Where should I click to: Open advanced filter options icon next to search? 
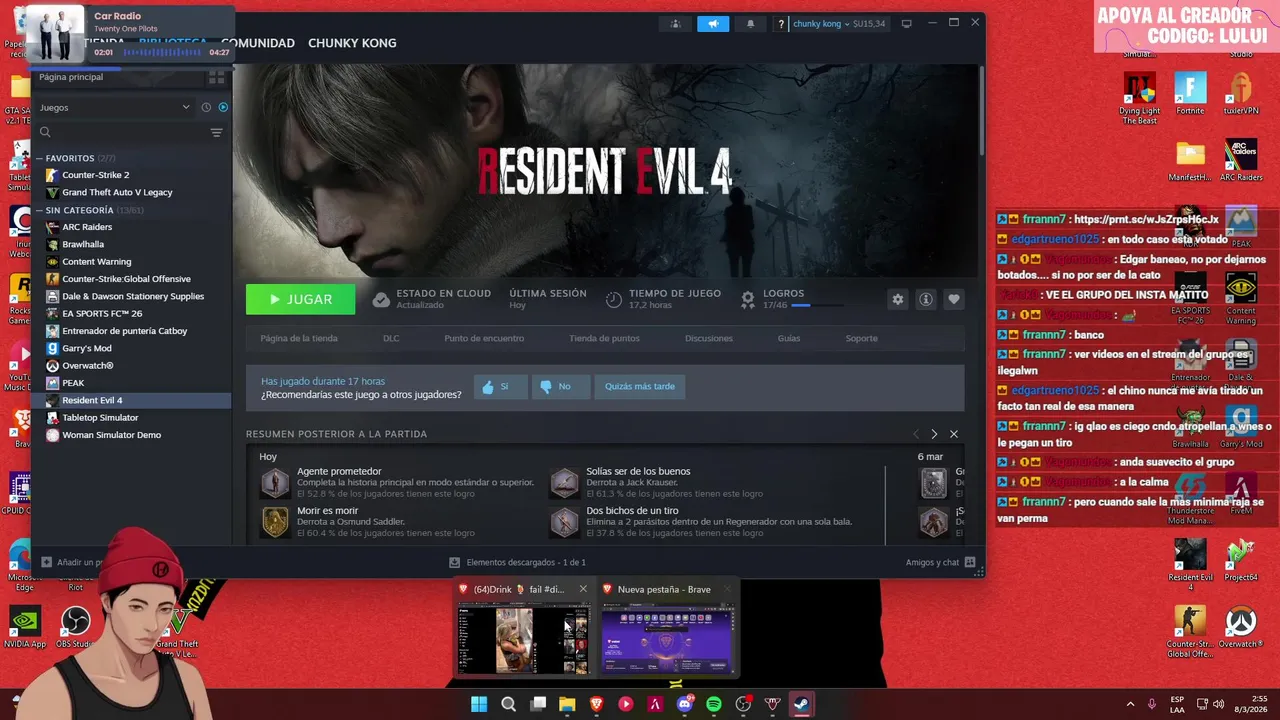tap(216, 132)
